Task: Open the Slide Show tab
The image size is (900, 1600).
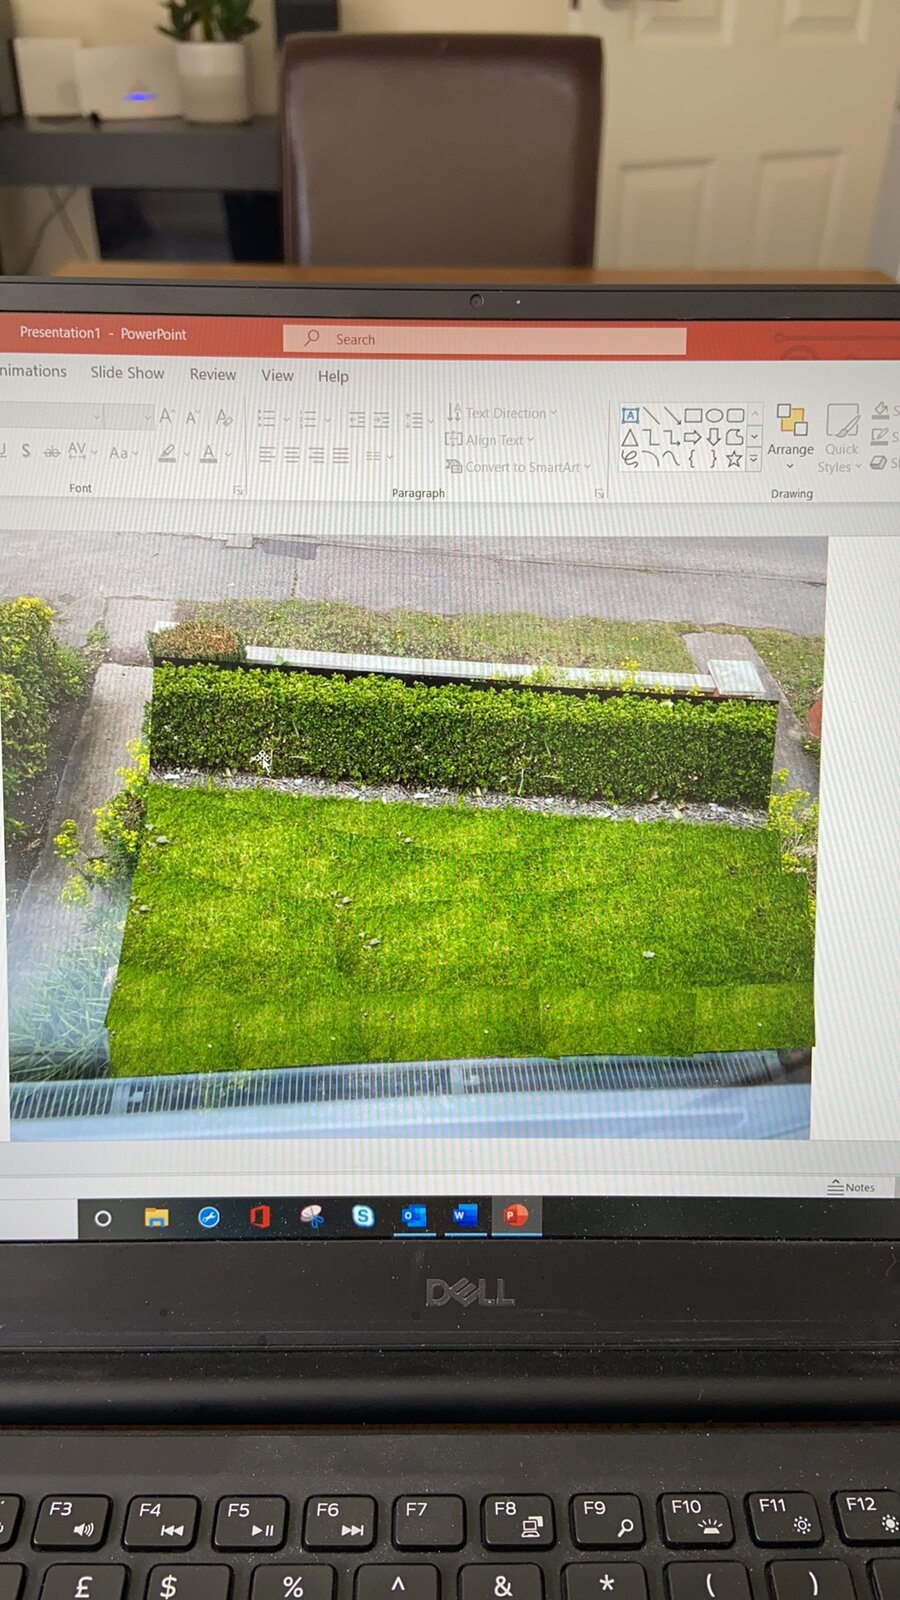Action: coord(127,373)
